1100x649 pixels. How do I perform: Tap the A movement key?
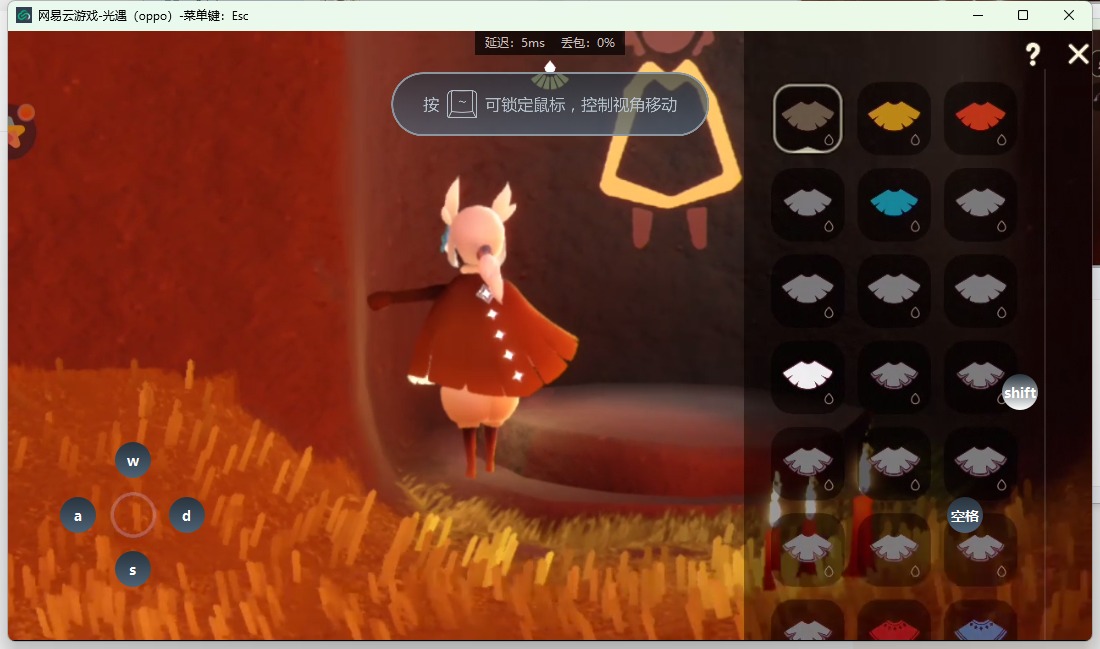click(78, 516)
